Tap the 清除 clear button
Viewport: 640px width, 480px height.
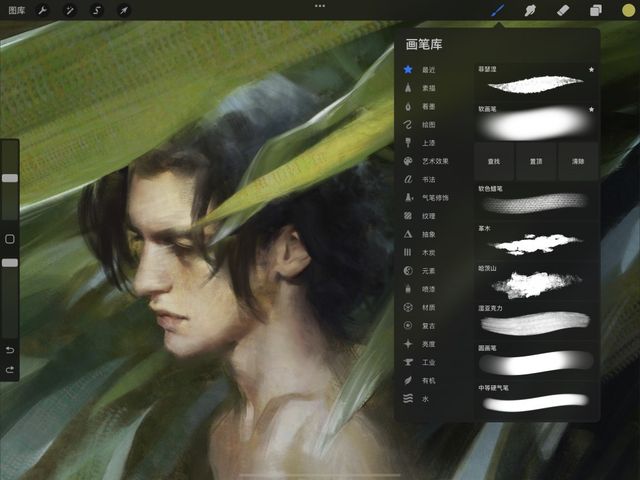click(x=578, y=162)
